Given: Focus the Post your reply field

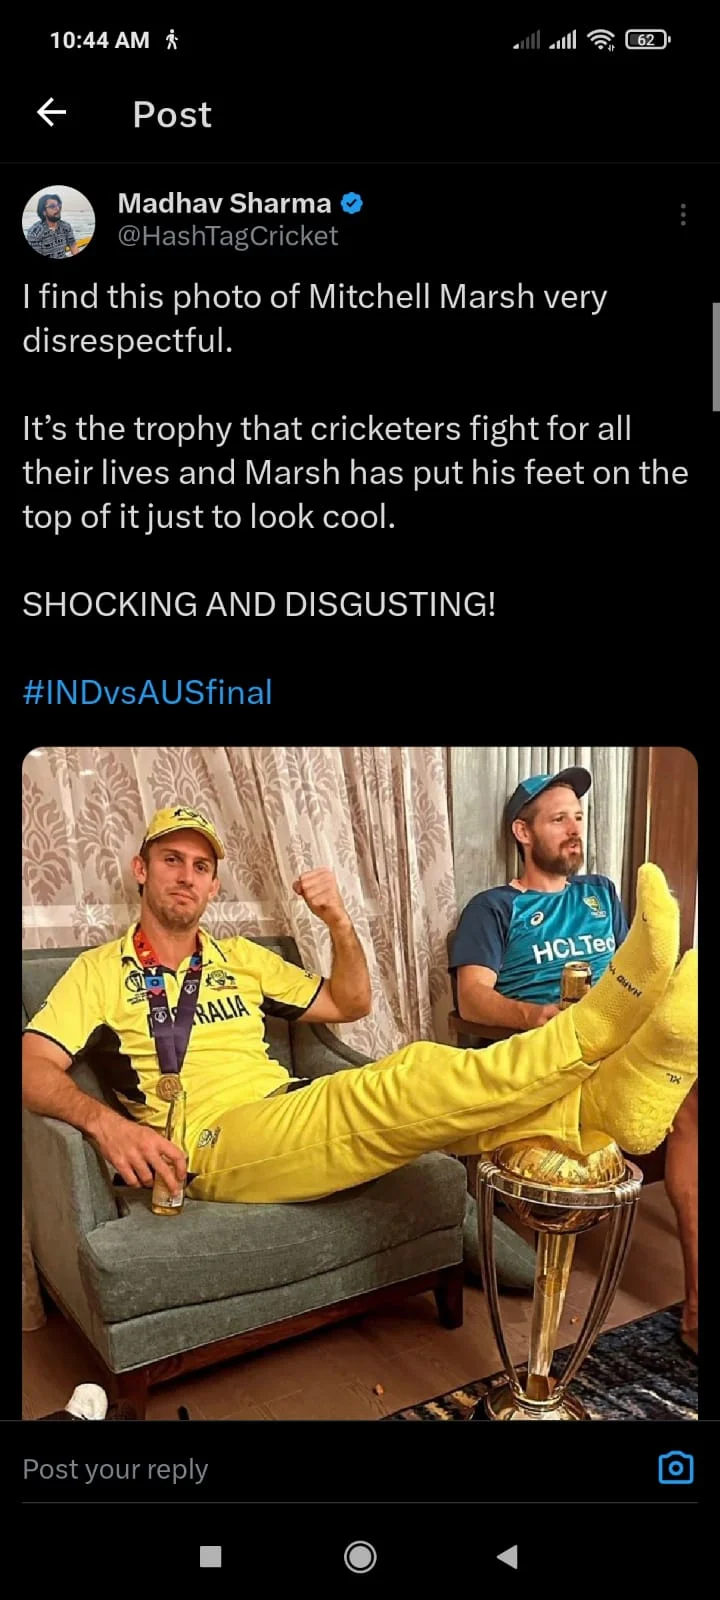Looking at the screenshot, I should 330,1468.
